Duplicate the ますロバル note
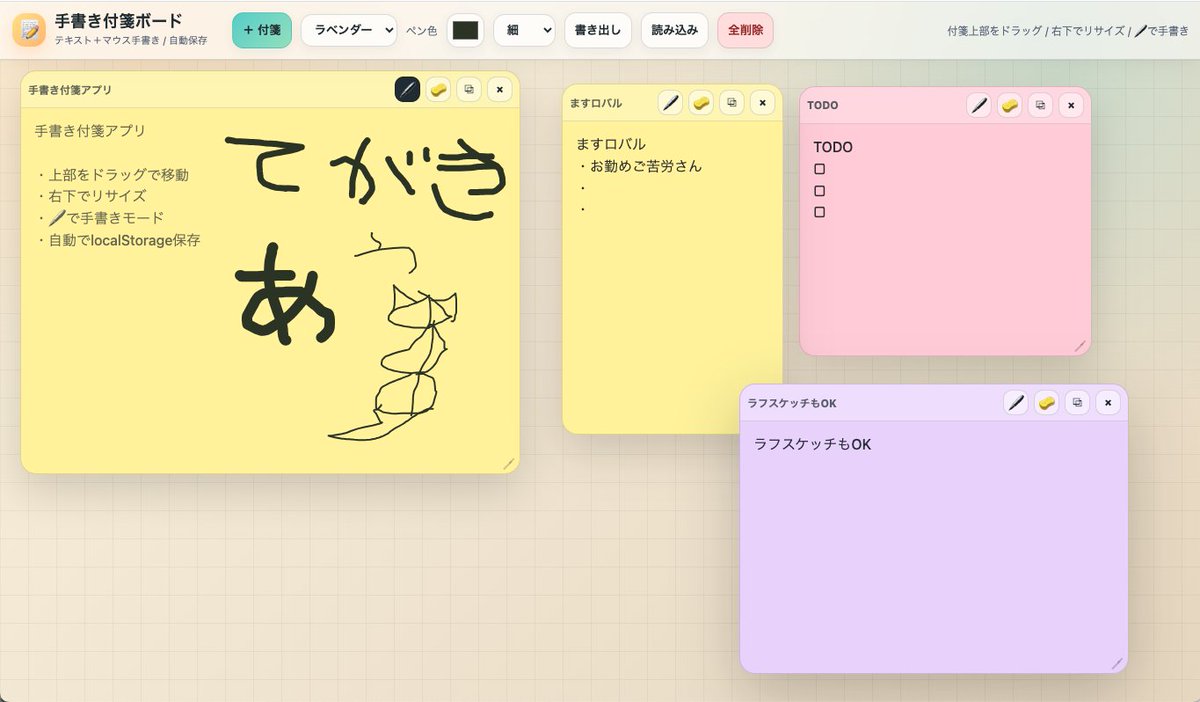1200x702 pixels. point(732,102)
